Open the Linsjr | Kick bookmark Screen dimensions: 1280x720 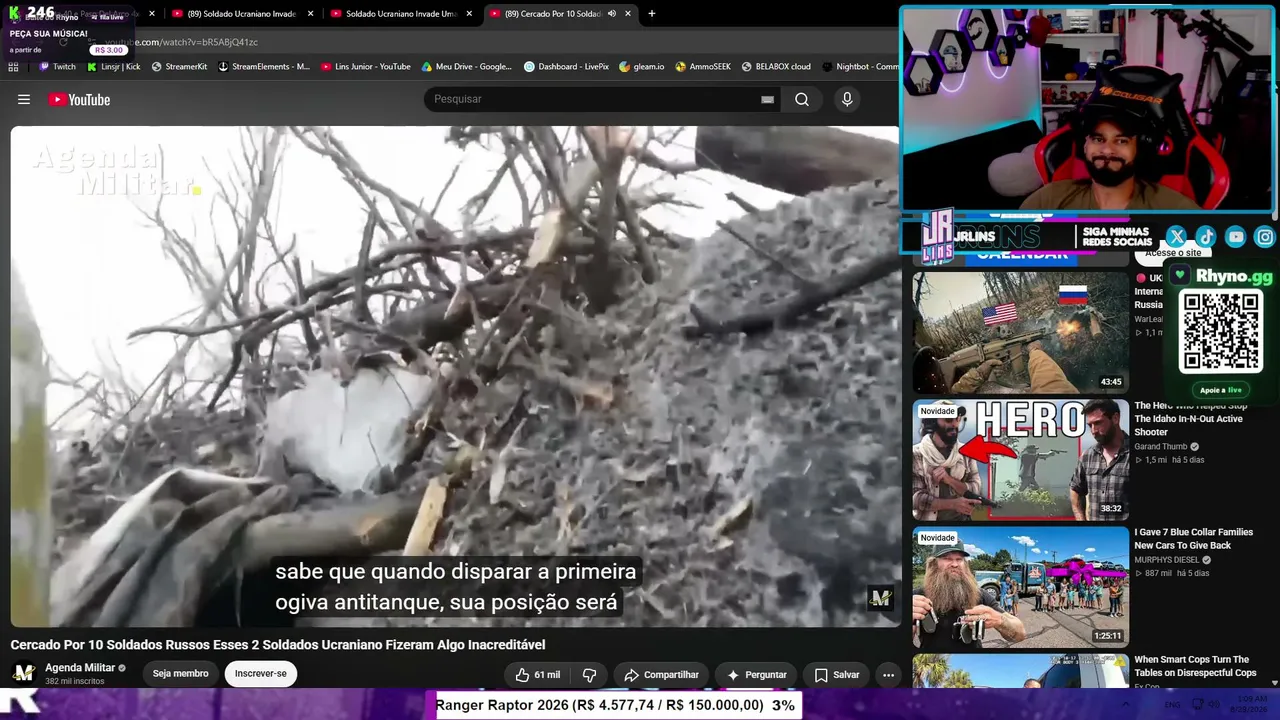[x=113, y=67]
